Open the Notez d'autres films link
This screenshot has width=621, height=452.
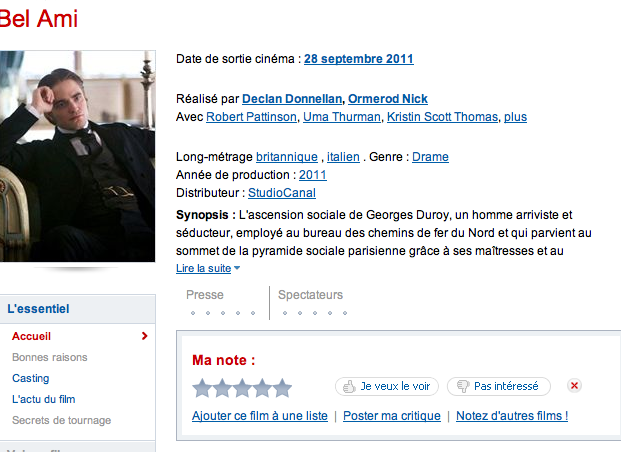[x=512, y=416]
